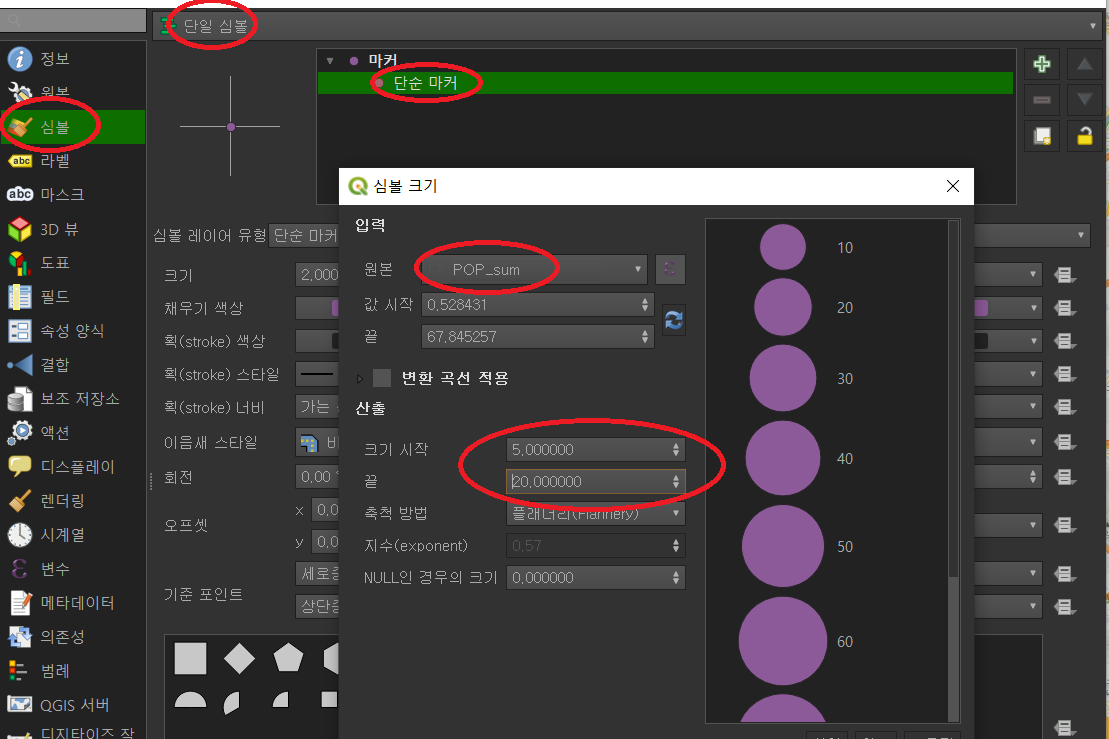Click the 보조 저장소 (Auxiliary Storage) icon
Image resolution: width=1109 pixels, height=739 pixels.
20,399
